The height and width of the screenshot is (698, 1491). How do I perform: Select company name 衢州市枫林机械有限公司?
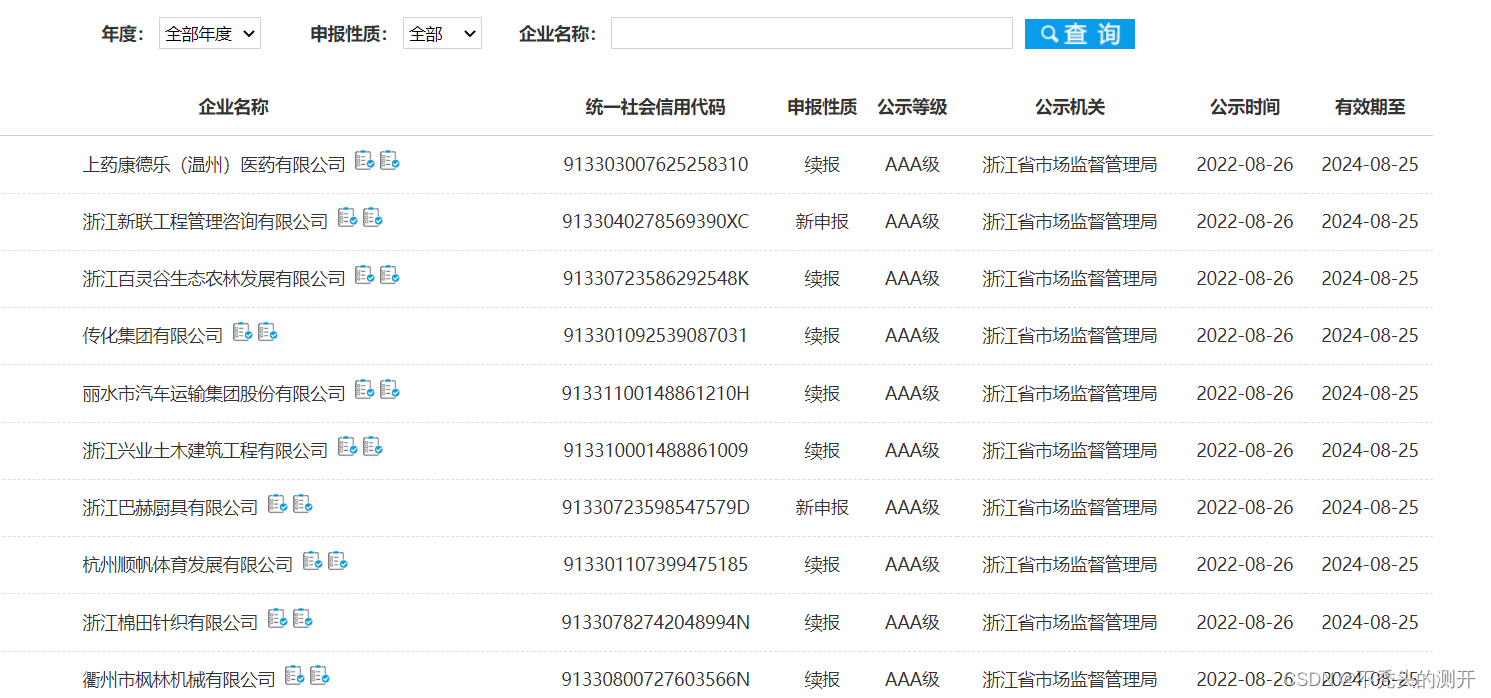click(x=179, y=680)
